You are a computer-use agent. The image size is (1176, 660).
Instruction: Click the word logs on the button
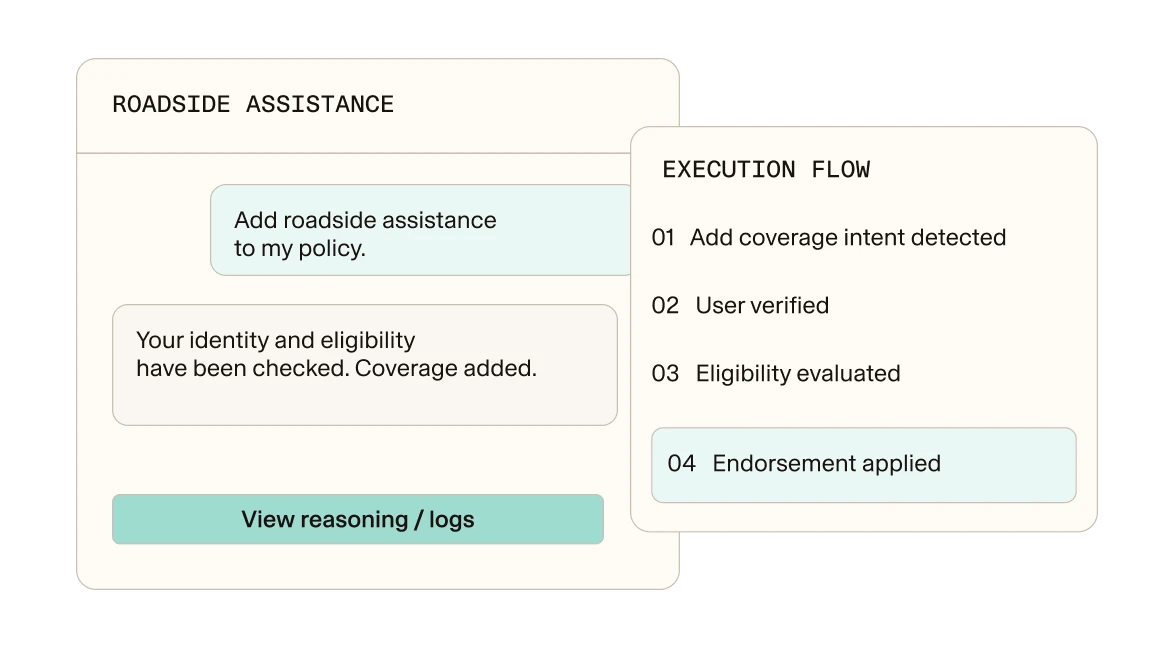(452, 520)
